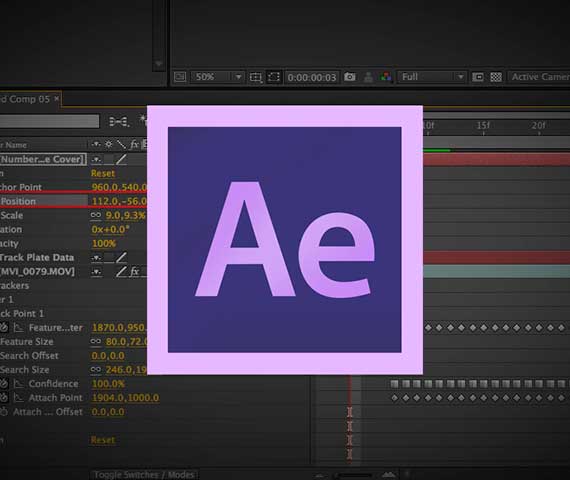Toggle stopwatch for Feature Center property
The image size is (570, 480).
4,328
